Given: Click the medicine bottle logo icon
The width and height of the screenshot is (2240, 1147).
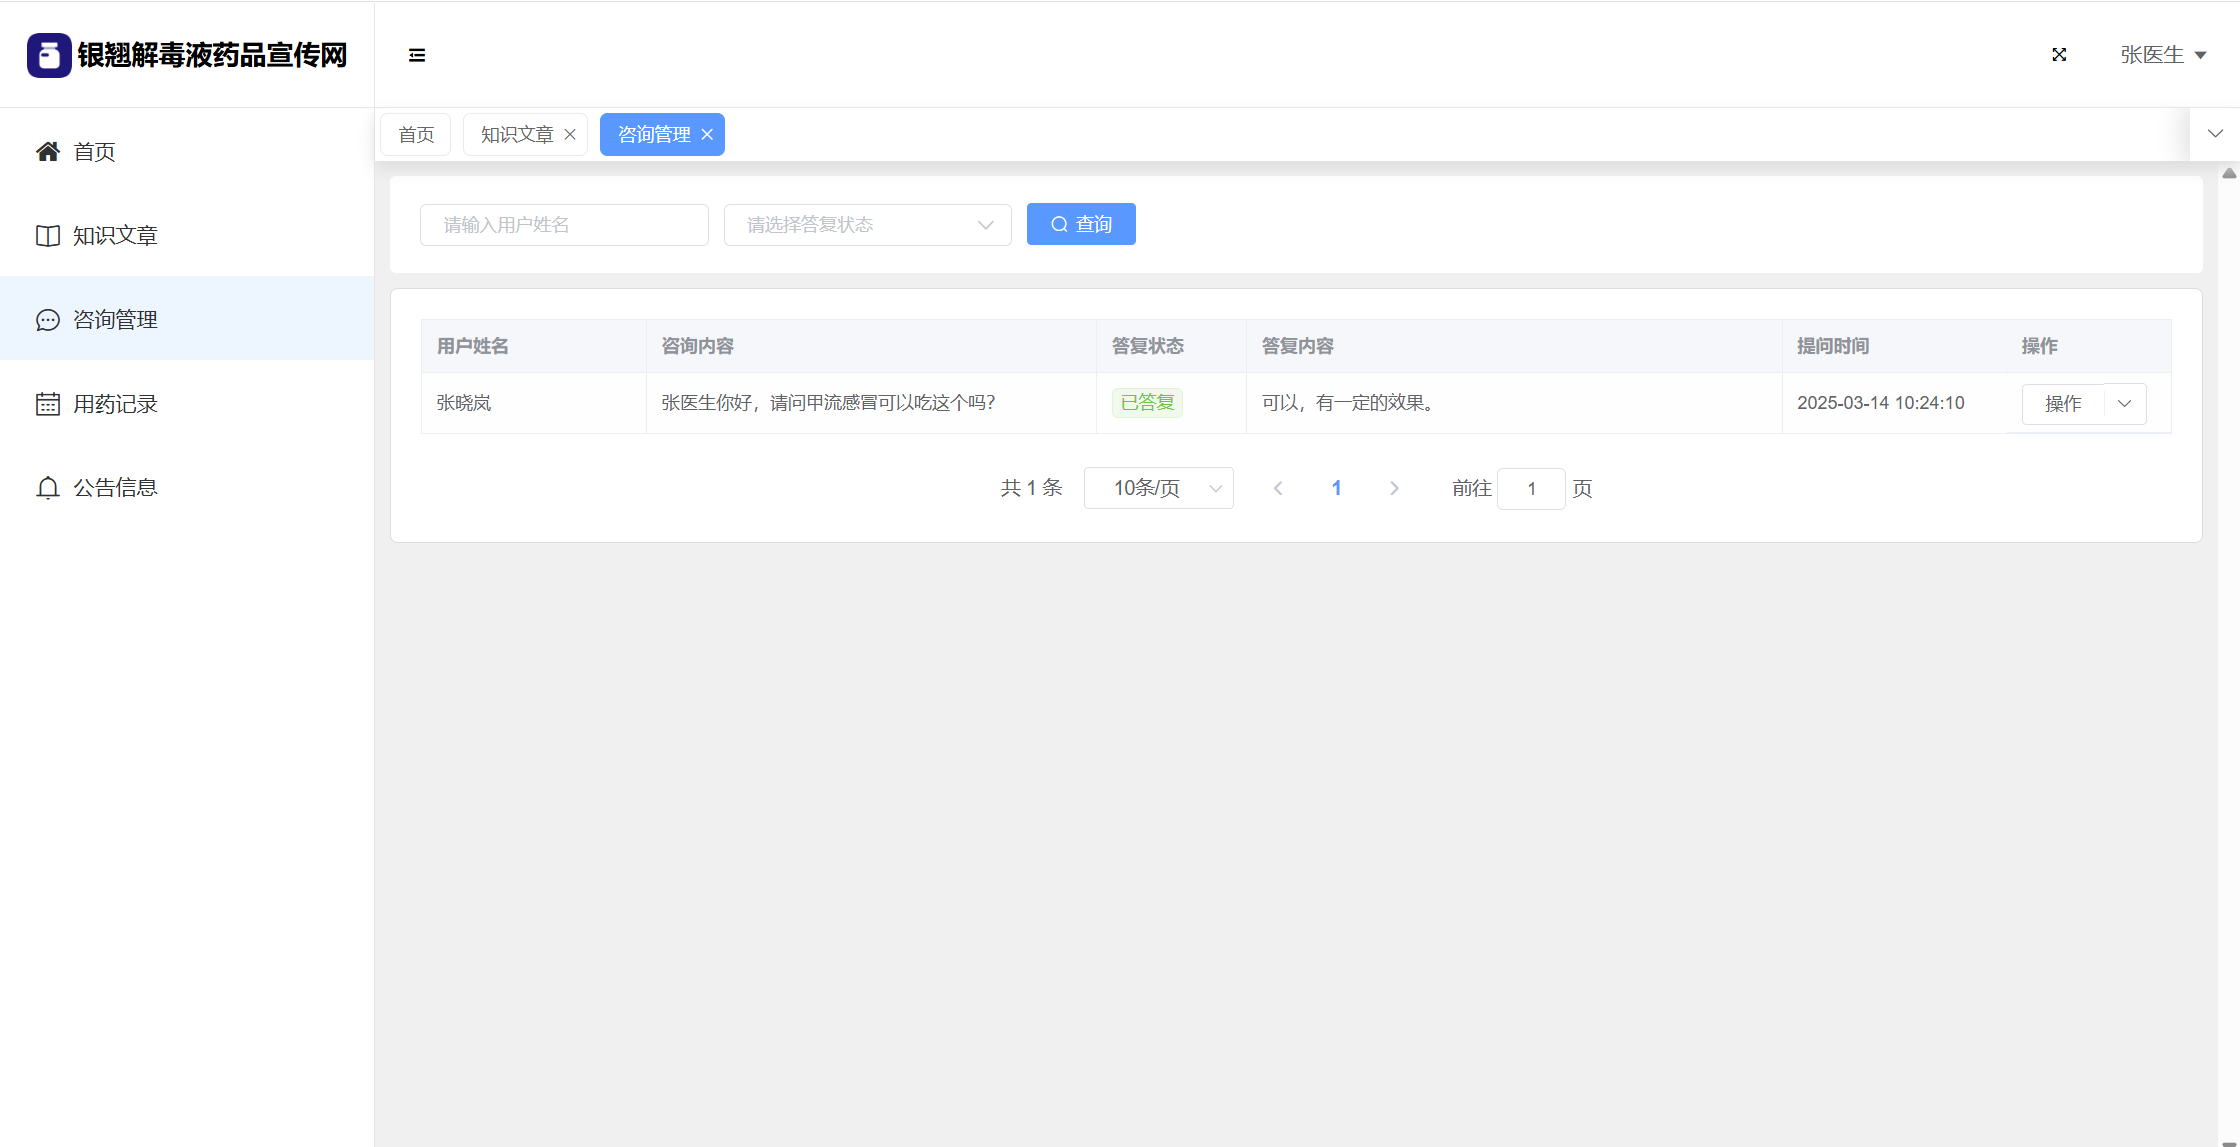Looking at the screenshot, I should (x=49, y=55).
